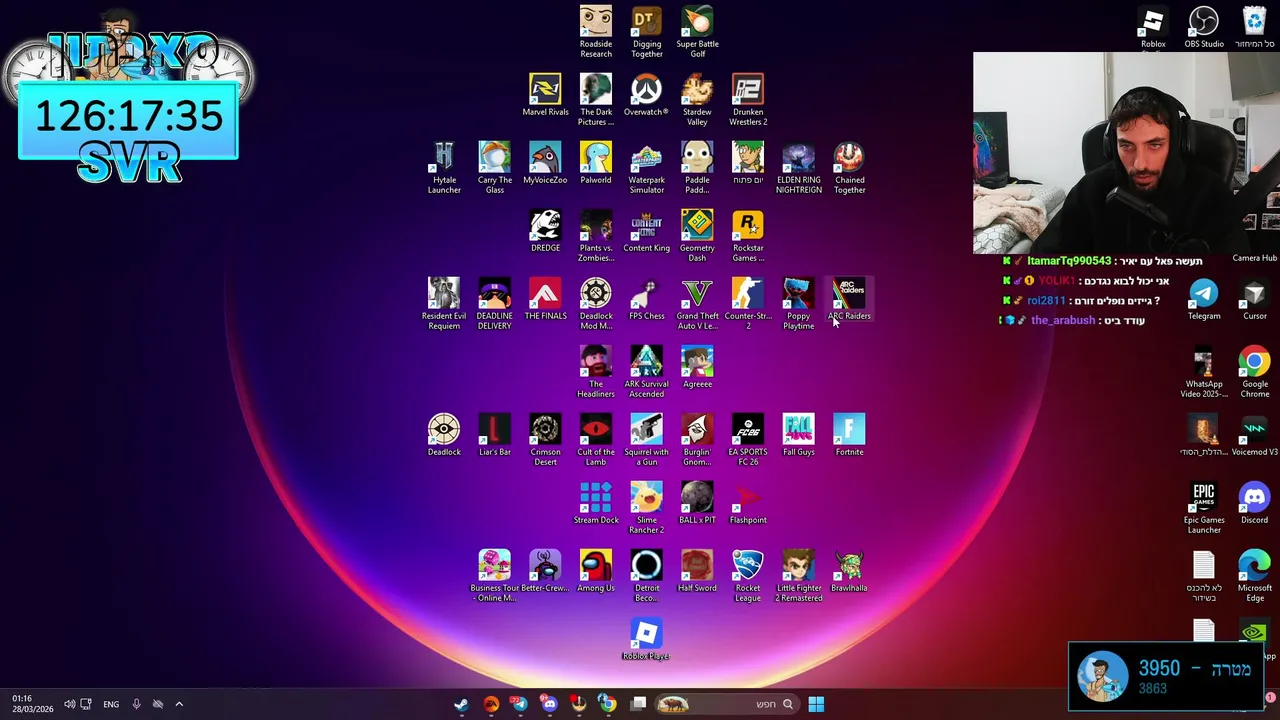The image size is (1280, 720).
Task: Launch THE FINALS desktop icon
Action: (545, 299)
